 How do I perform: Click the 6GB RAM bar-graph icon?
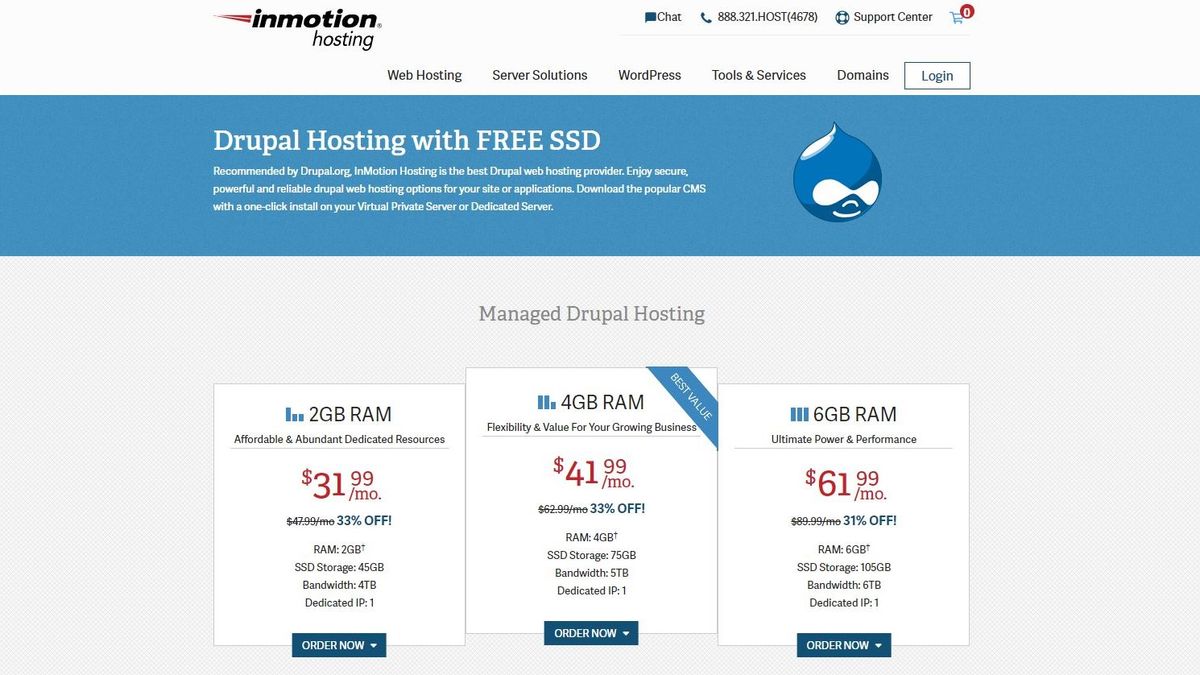[800, 413]
